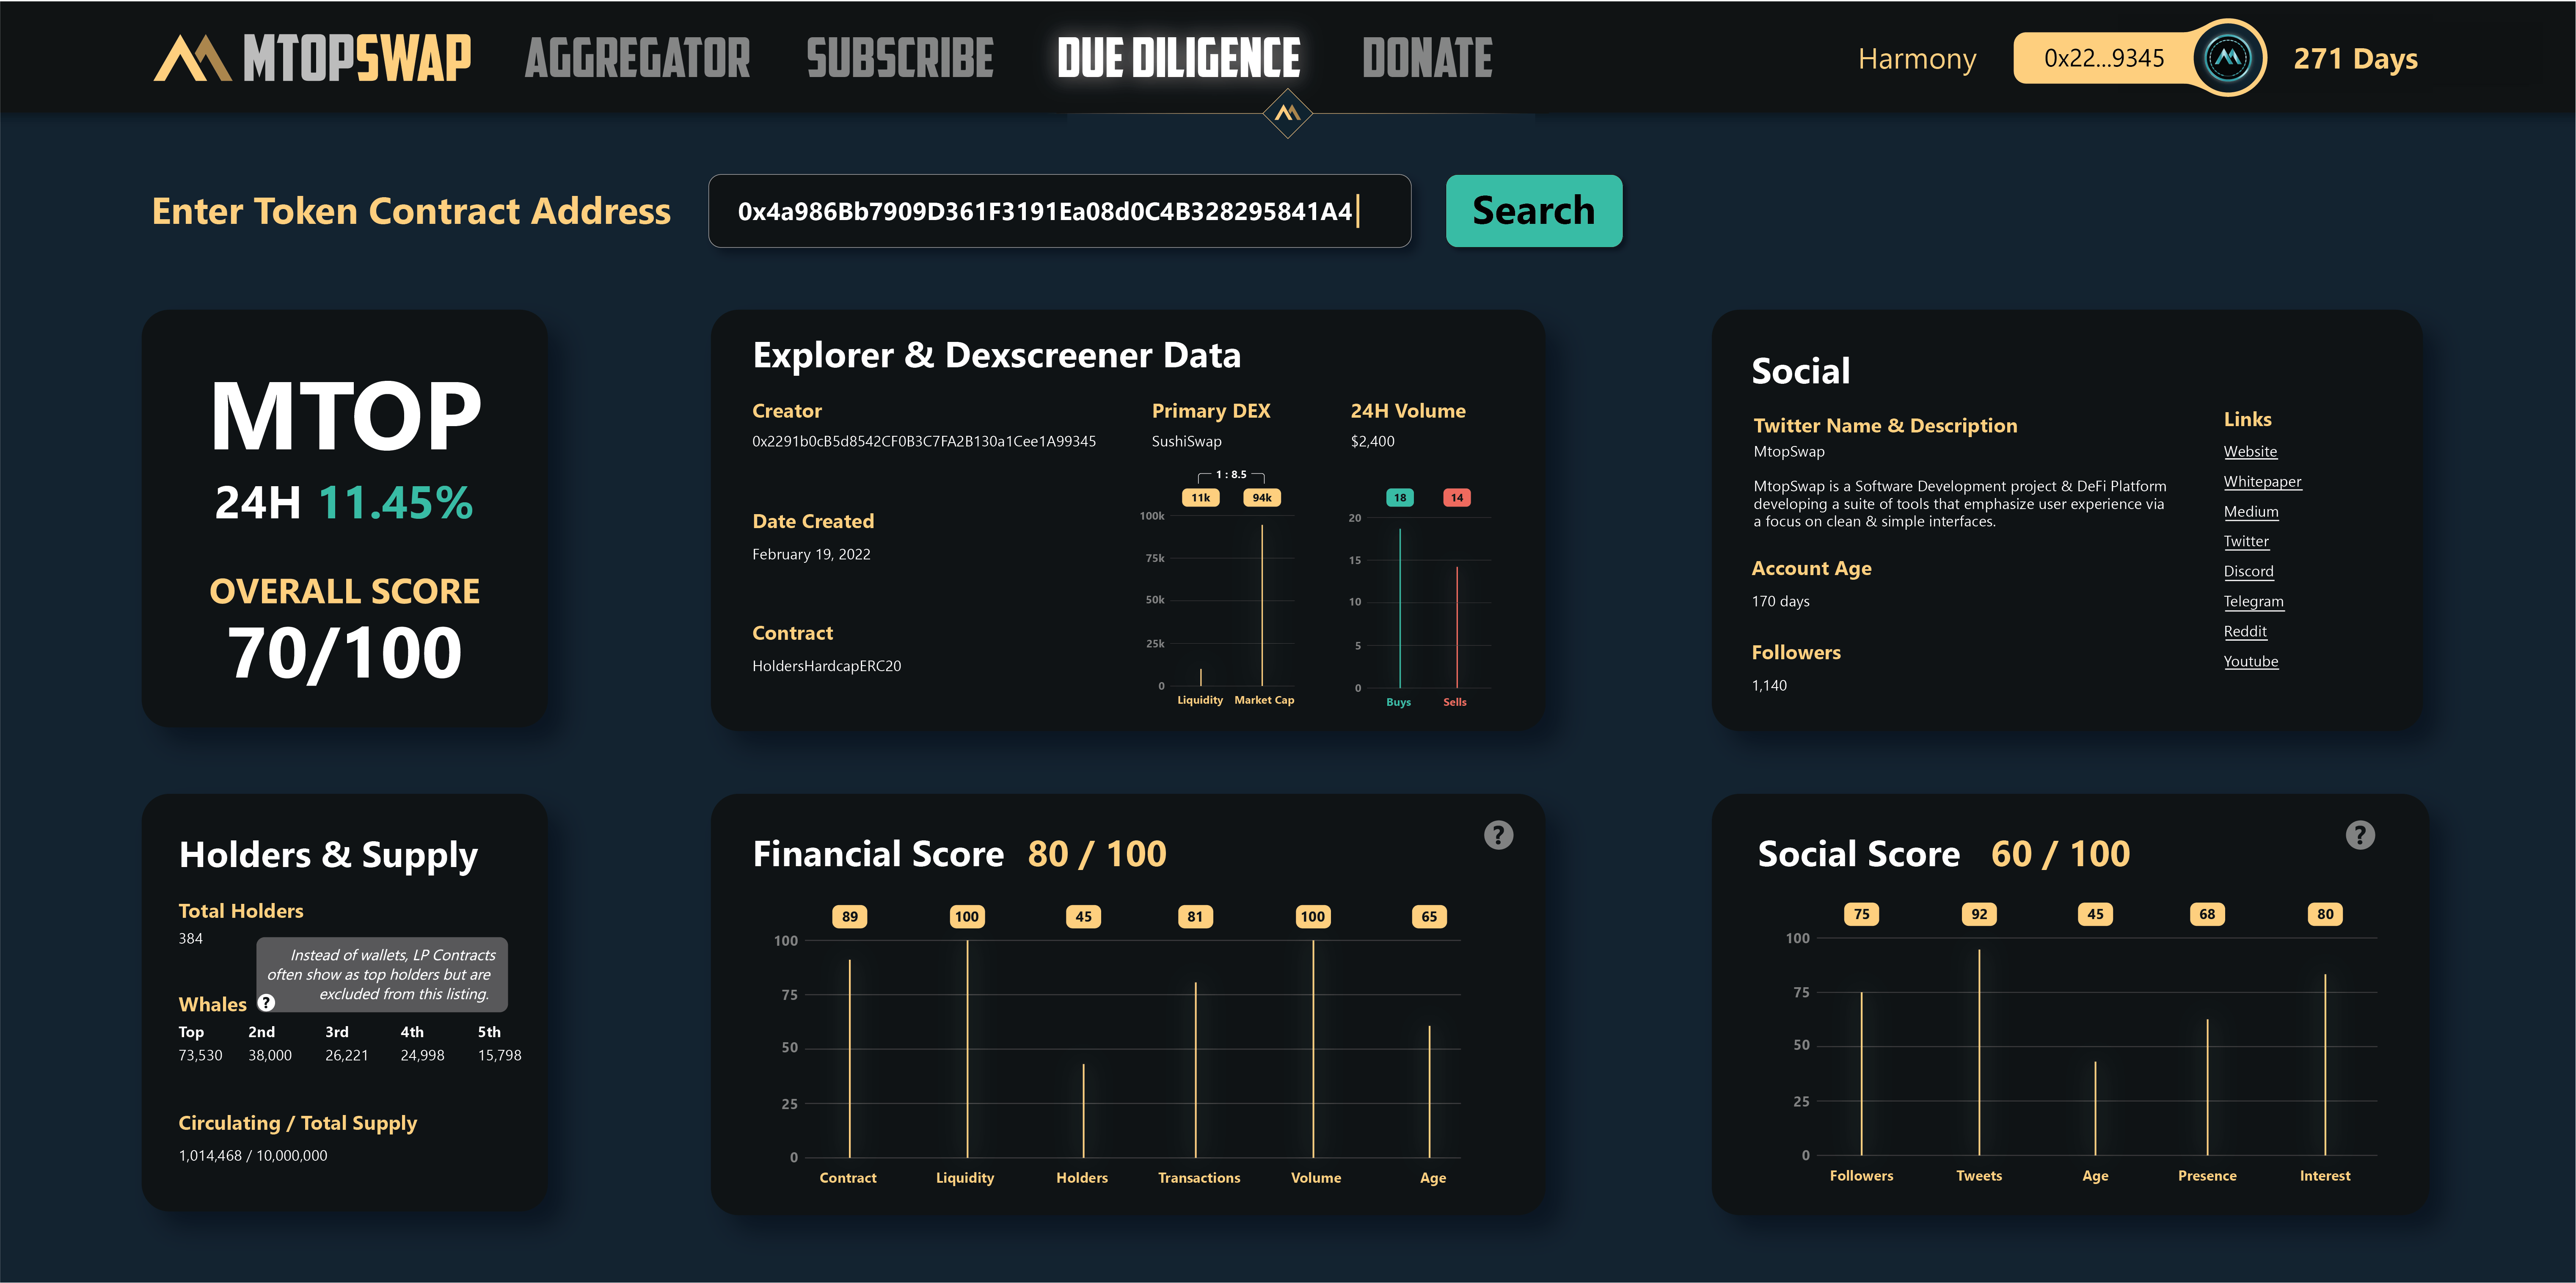2576x1283 pixels.
Task: Click the Interest axis label
Action: coord(2325,1176)
